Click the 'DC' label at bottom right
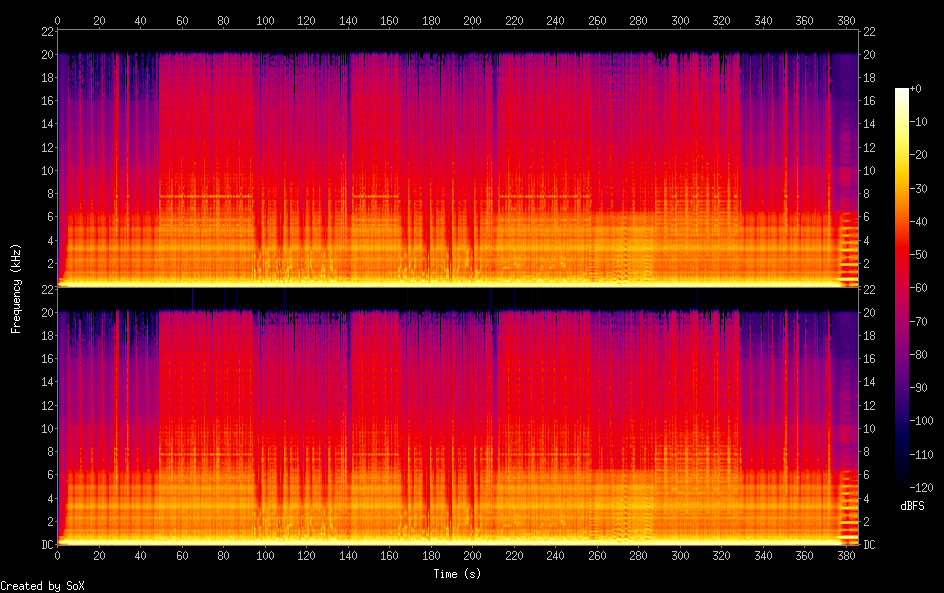This screenshot has width=944, height=593. pyautogui.click(x=869, y=545)
